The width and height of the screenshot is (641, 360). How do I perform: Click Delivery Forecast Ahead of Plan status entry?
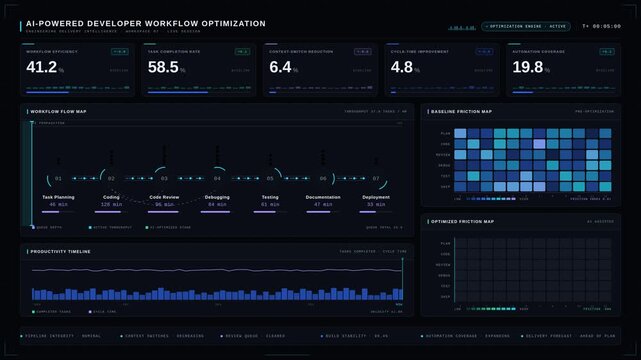(x=568, y=336)
